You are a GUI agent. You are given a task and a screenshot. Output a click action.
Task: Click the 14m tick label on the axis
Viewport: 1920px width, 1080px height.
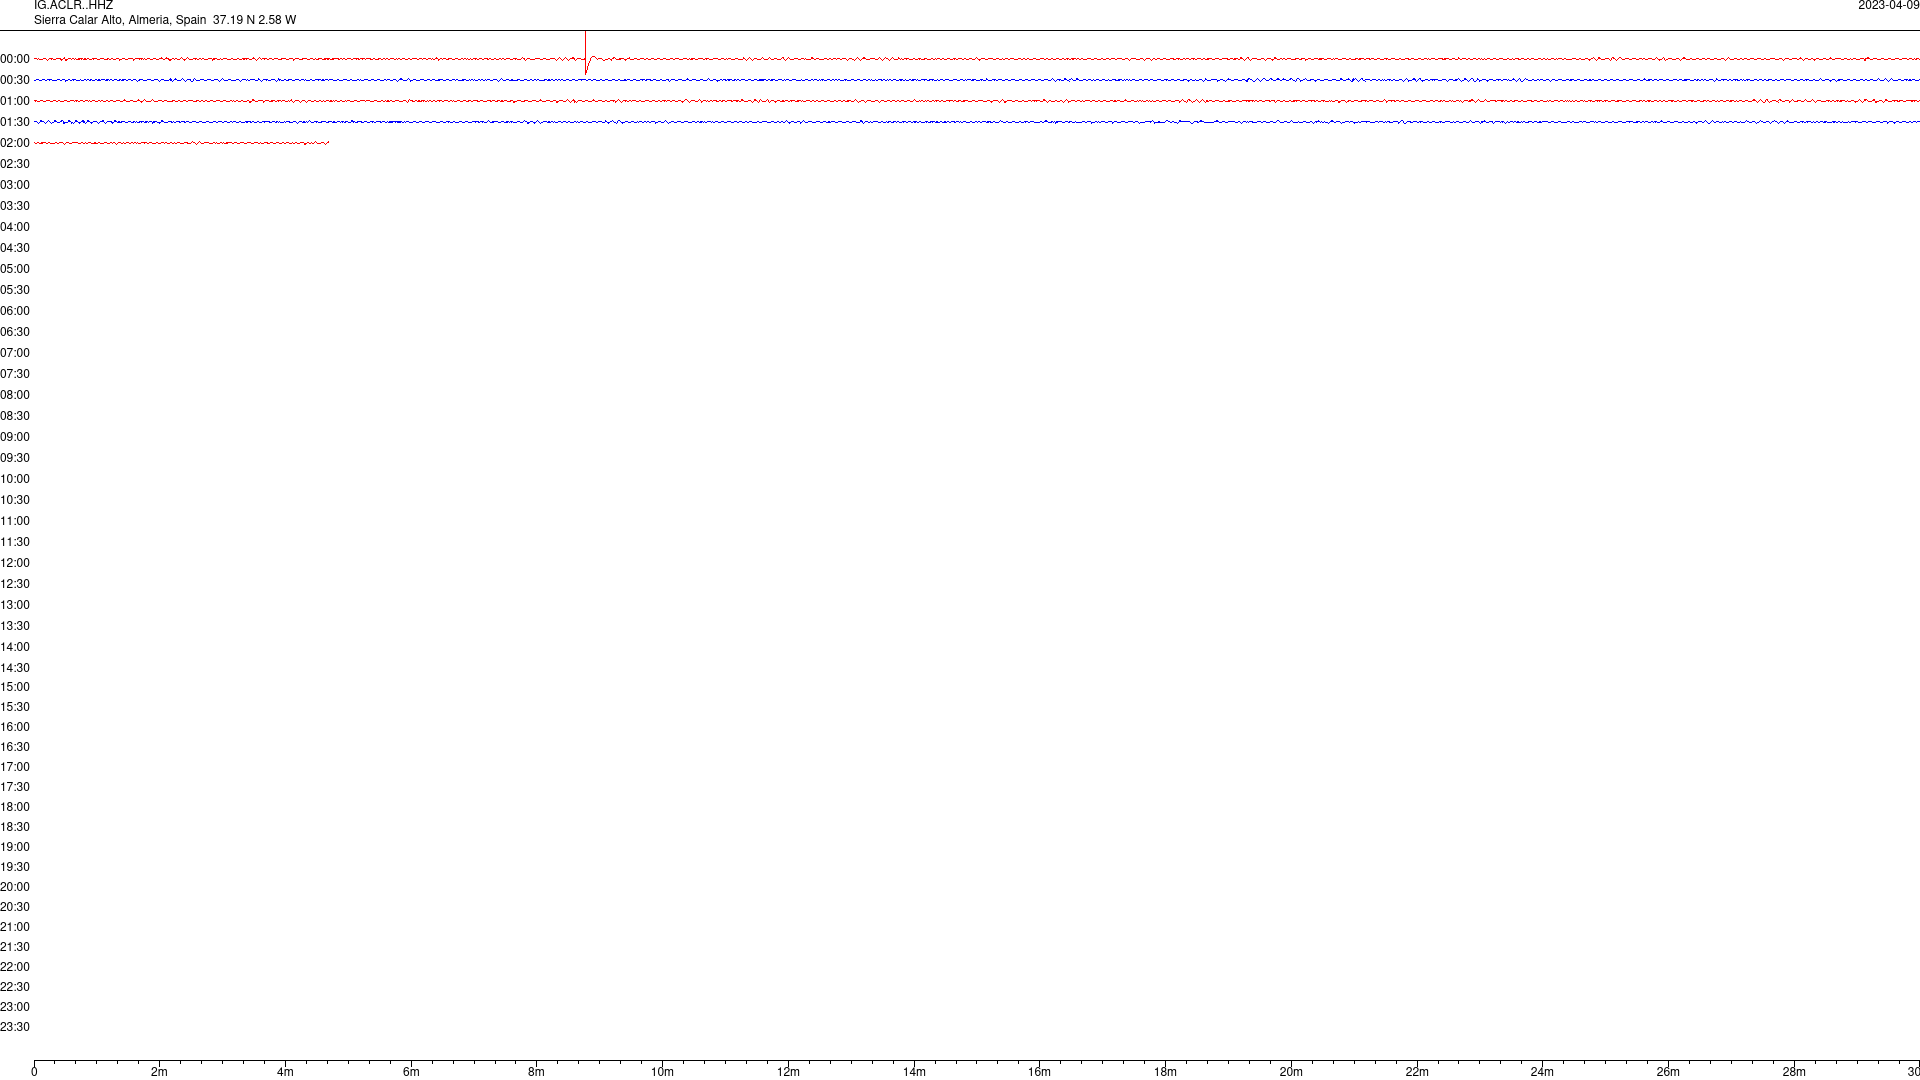(x=914, y=1072)
